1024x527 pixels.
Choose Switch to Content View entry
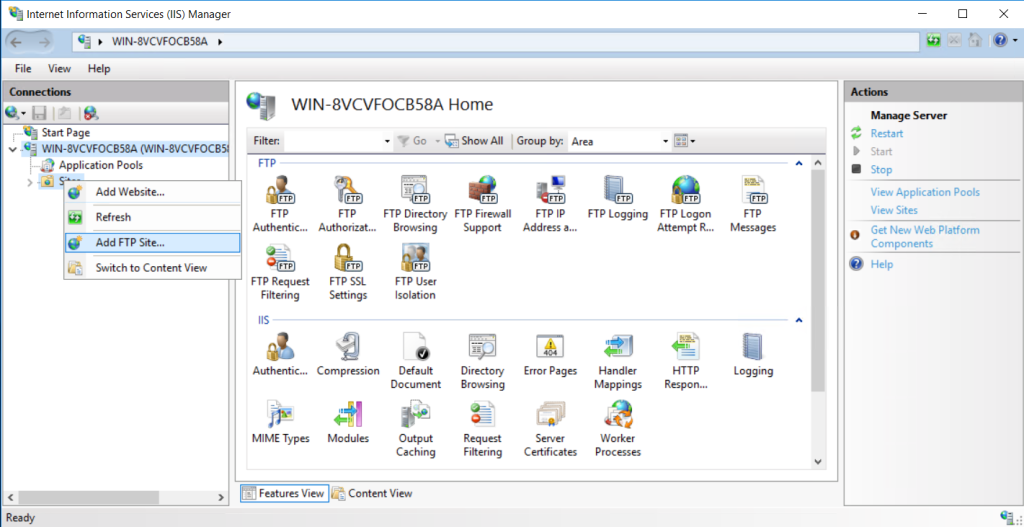point(153,268)
